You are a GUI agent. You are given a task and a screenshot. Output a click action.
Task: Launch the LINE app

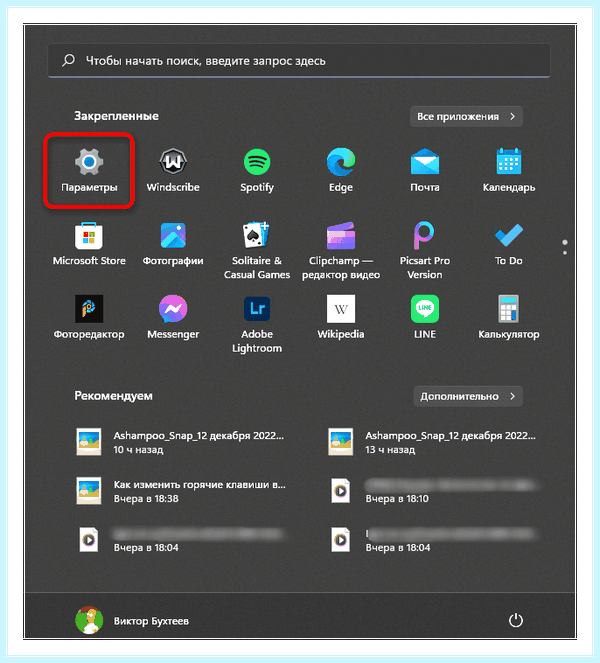(x=425, y=317)
